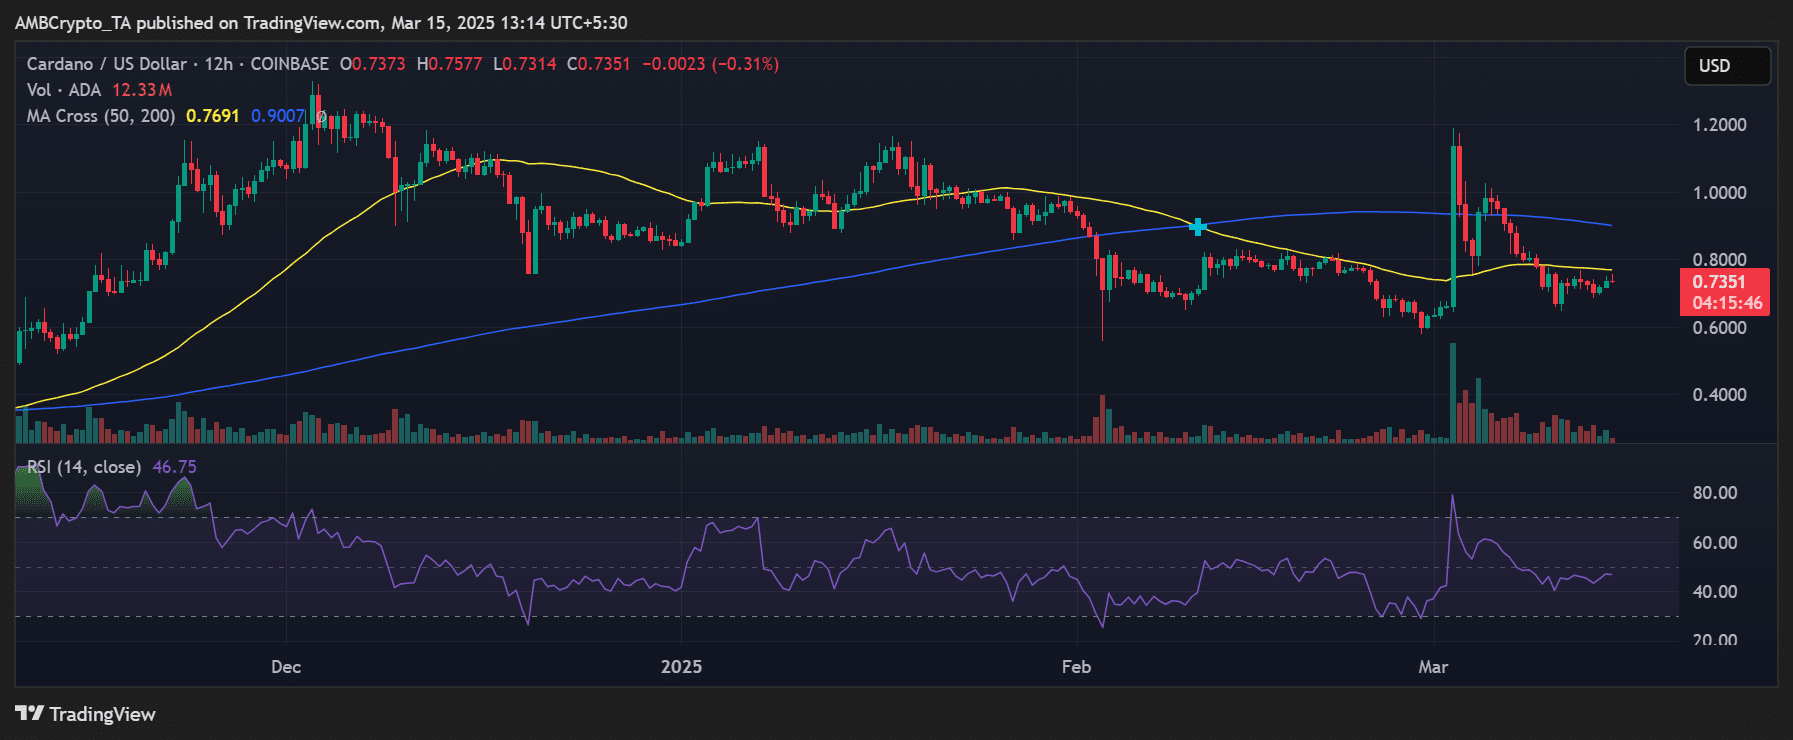Click the bar countdown timer 04:15:46
Image resolution: width=1793 pixels, height=740 pixels.
[1727, 303]
